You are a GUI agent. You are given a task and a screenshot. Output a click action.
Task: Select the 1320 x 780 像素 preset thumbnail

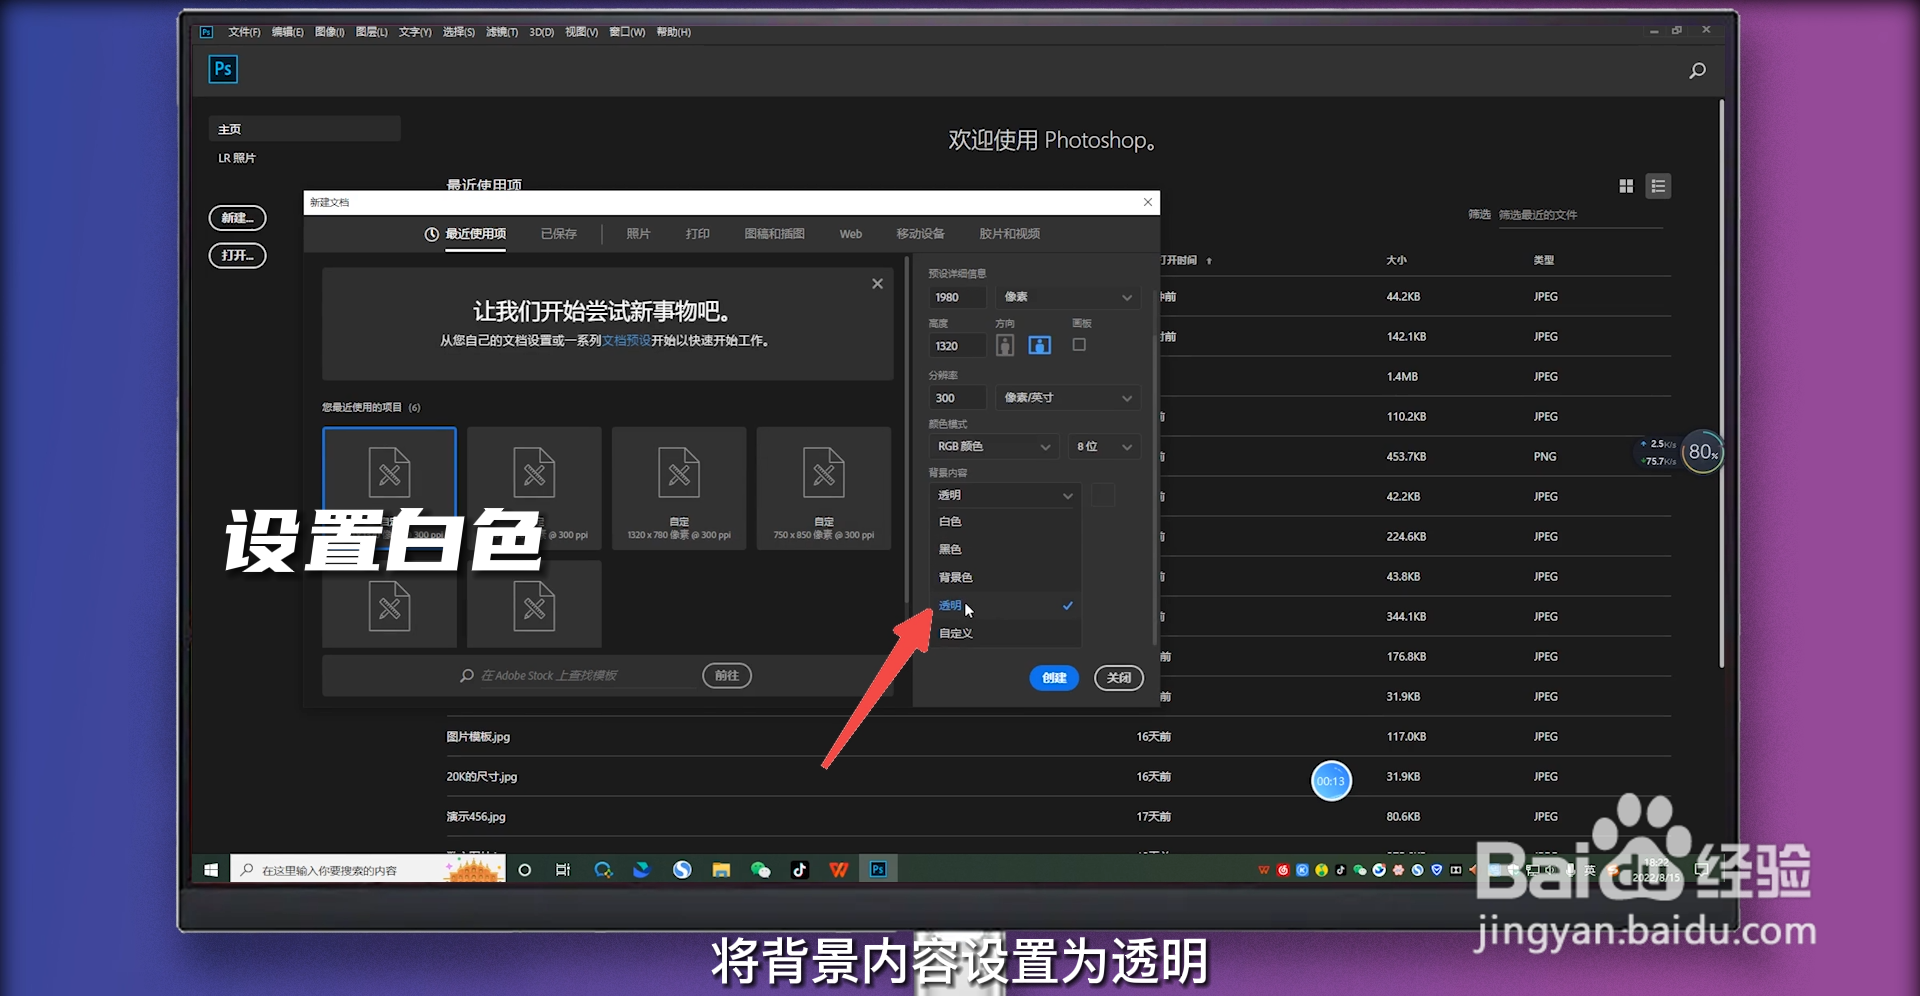coord(679,487)
